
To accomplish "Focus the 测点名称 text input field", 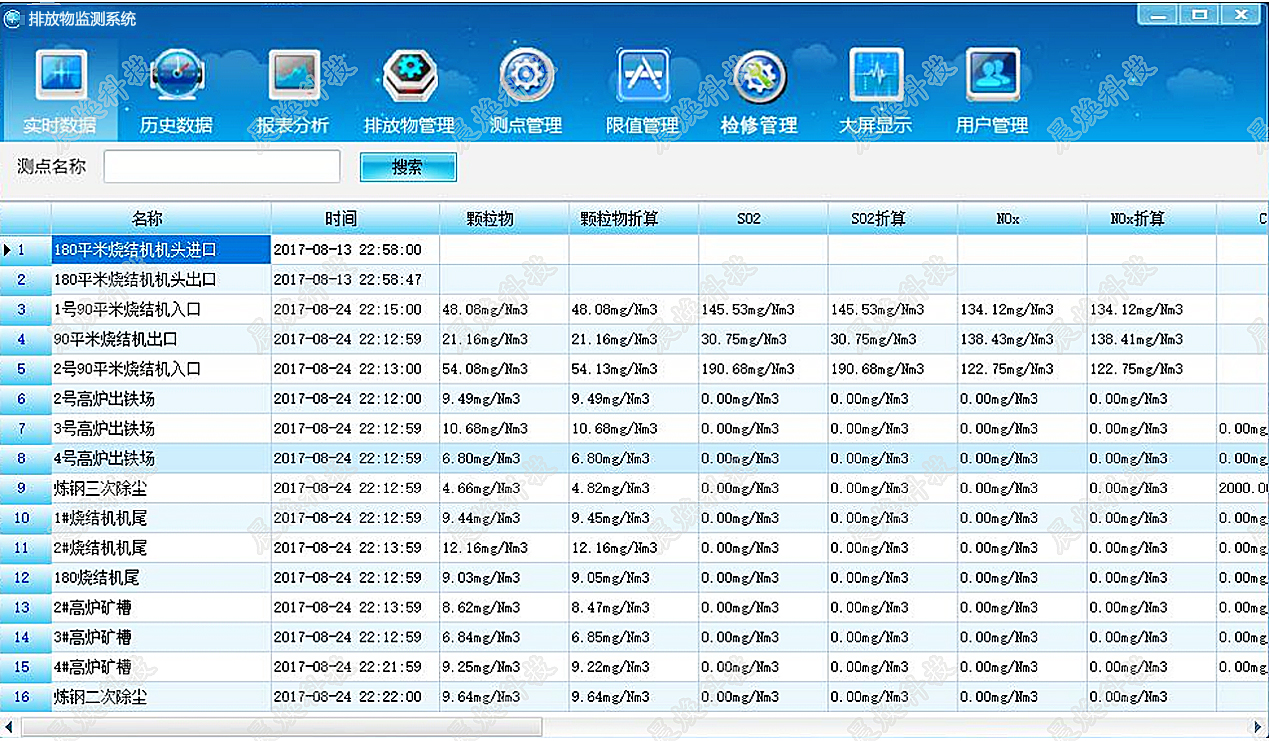I will [x=222, y=167].
